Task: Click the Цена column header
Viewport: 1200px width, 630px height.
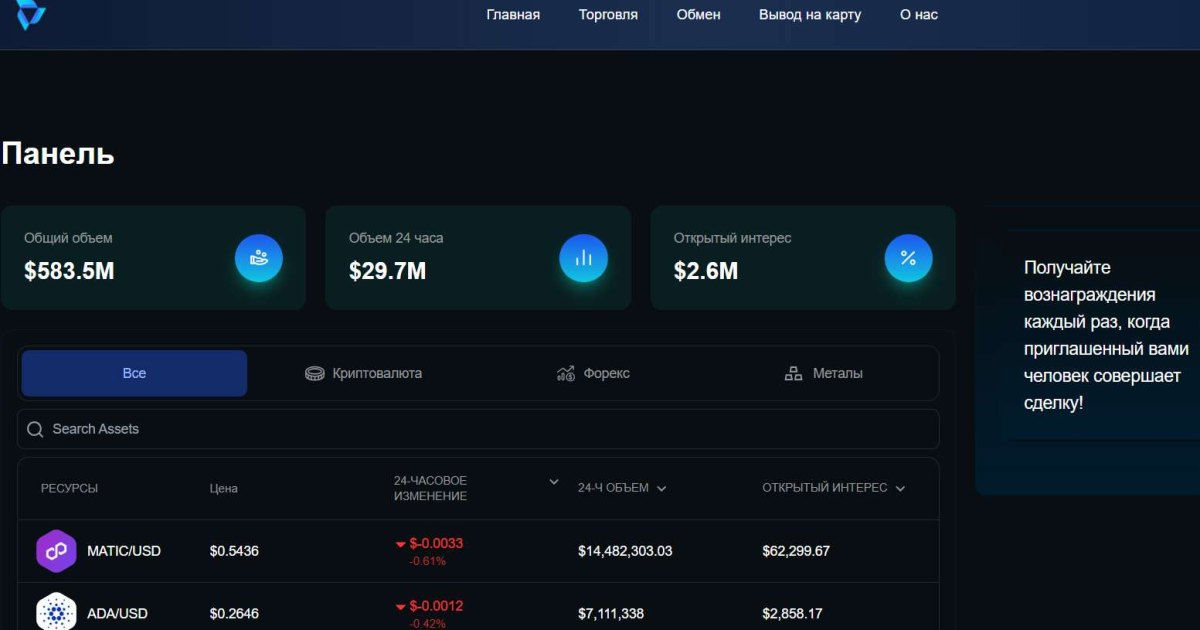Action: pyautogui.click(x=224, y=489)
